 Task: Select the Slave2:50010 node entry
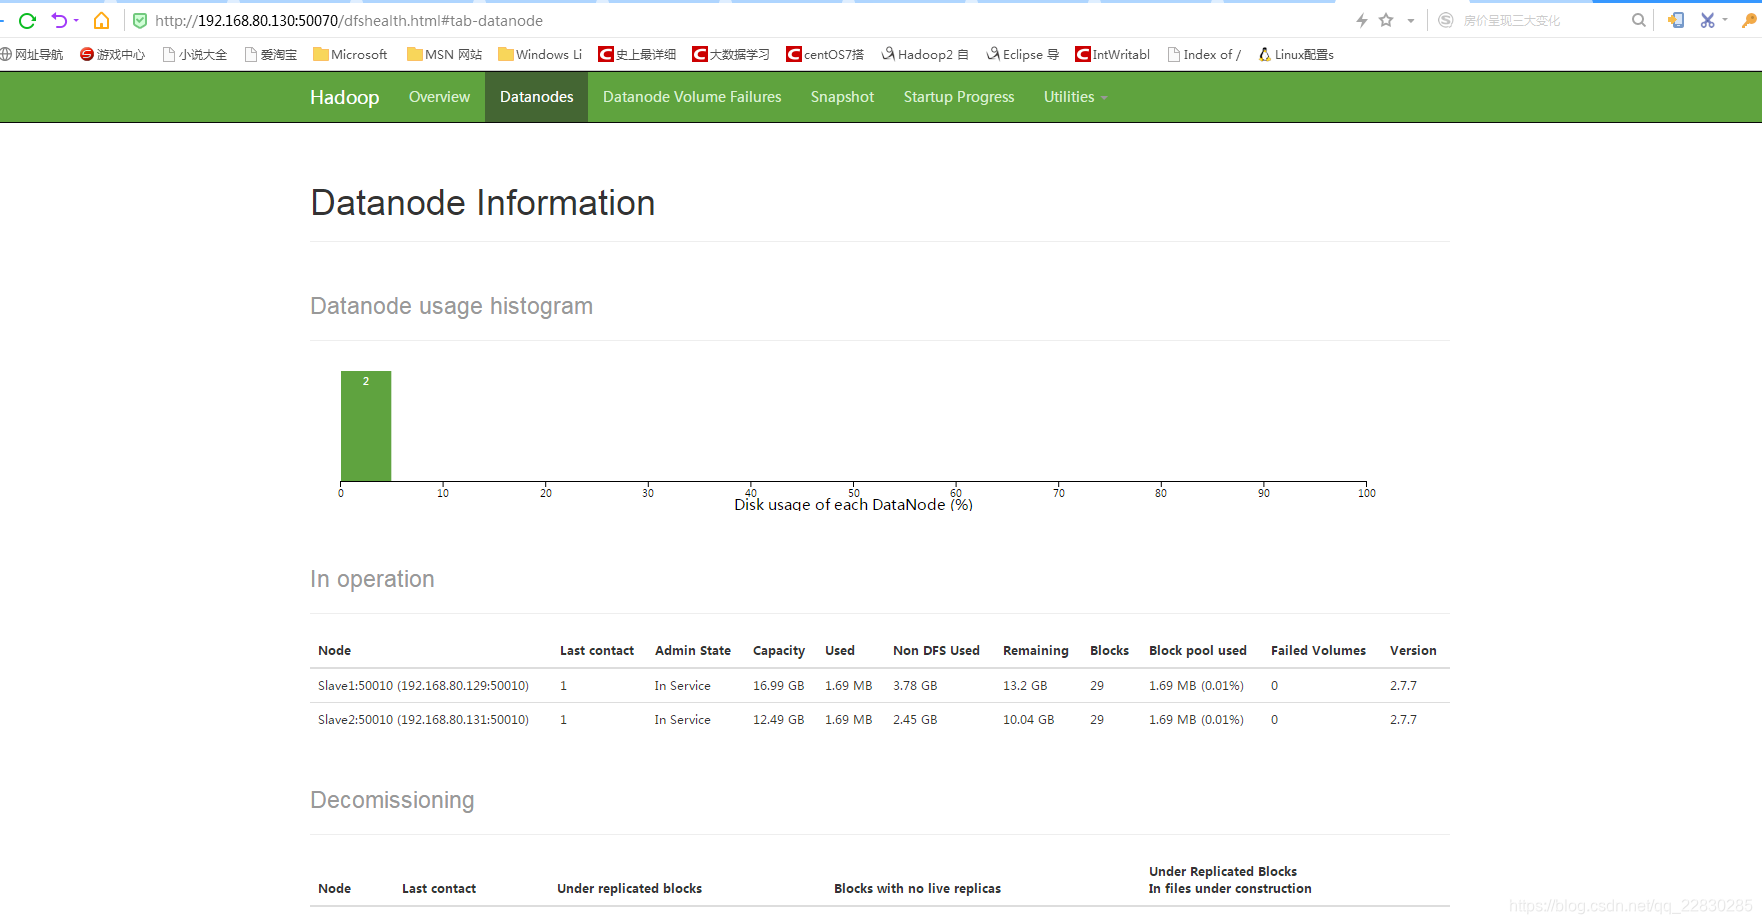(423, 720)
